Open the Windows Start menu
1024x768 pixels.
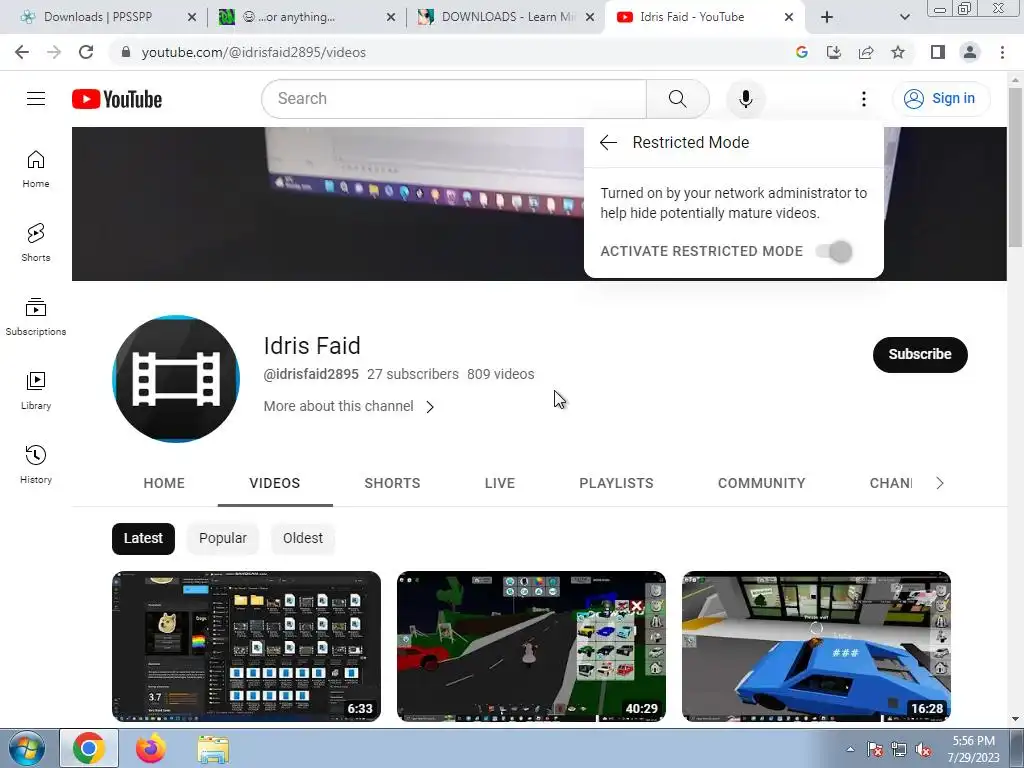pos(26,748)
